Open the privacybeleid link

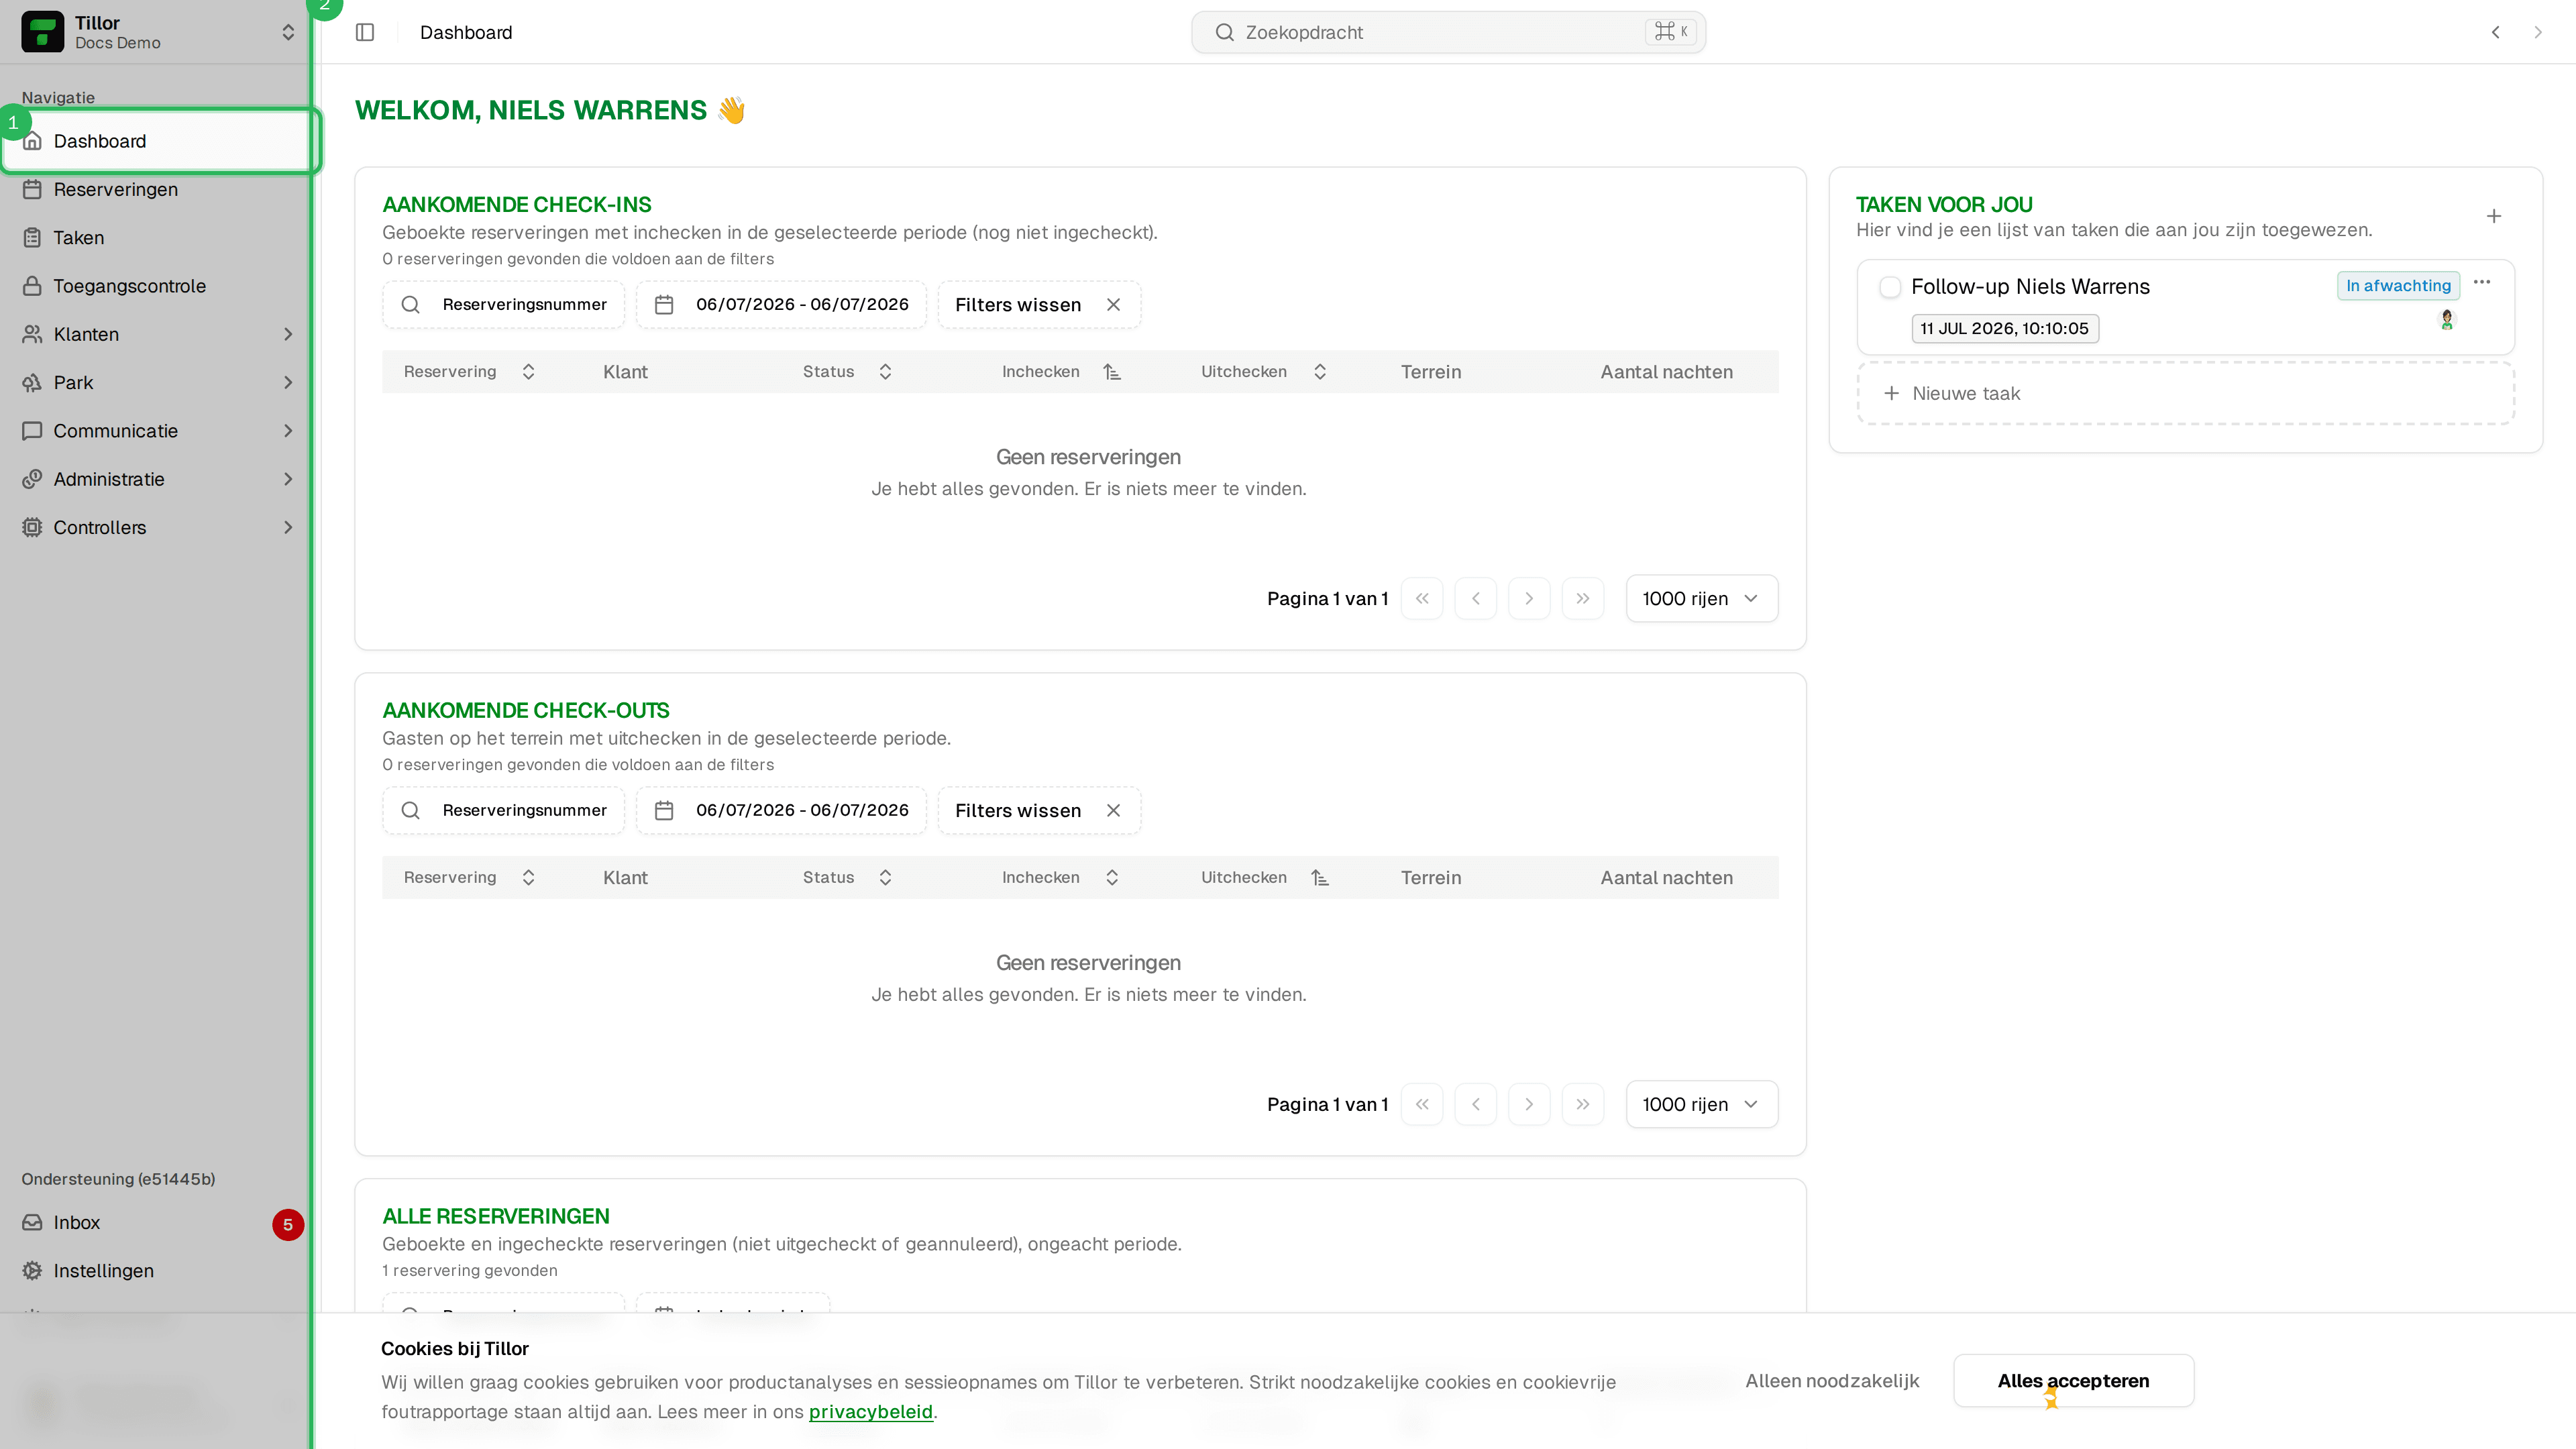[x=870, y=1412]
